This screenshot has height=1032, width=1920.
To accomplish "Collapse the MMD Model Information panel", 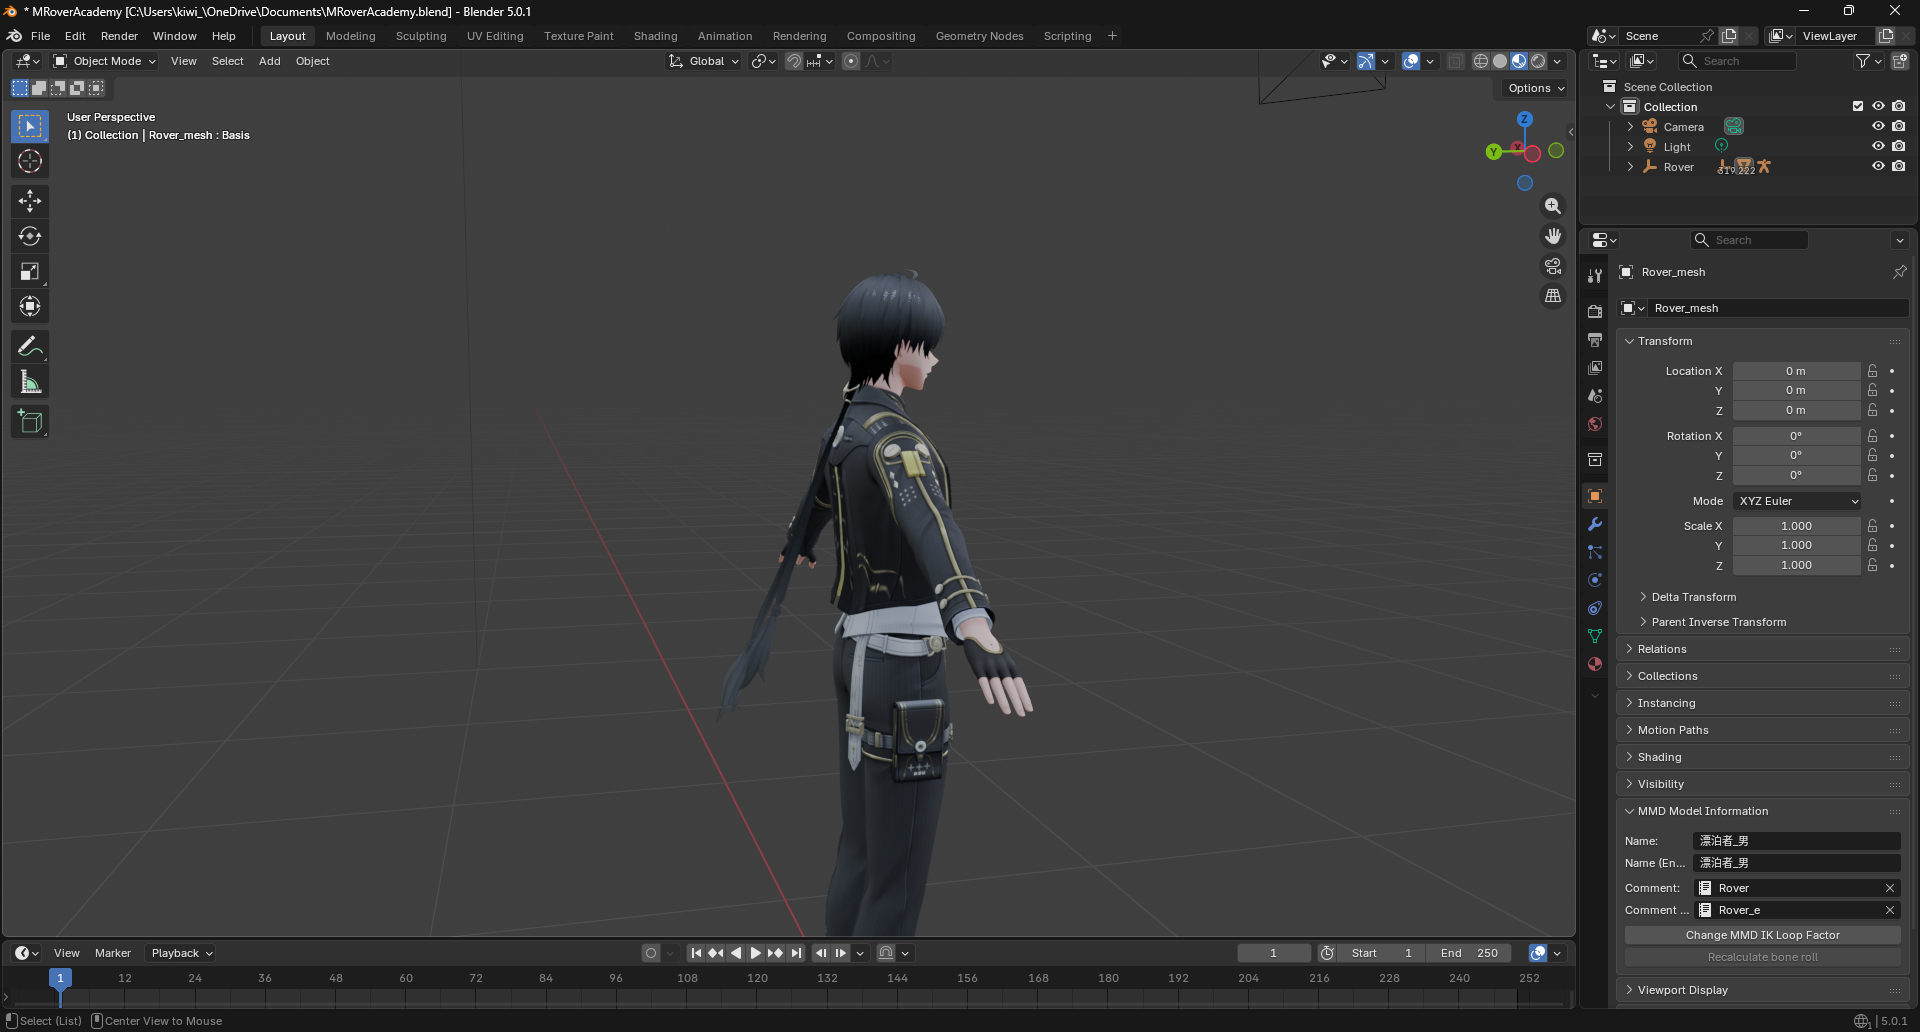I will click(x=1702, y=811).
